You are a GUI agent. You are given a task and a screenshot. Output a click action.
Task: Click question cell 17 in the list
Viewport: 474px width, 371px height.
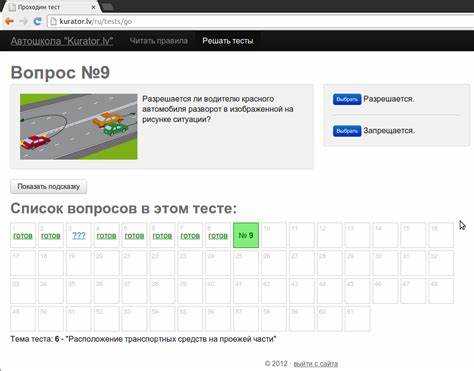[x=23, y=263]
